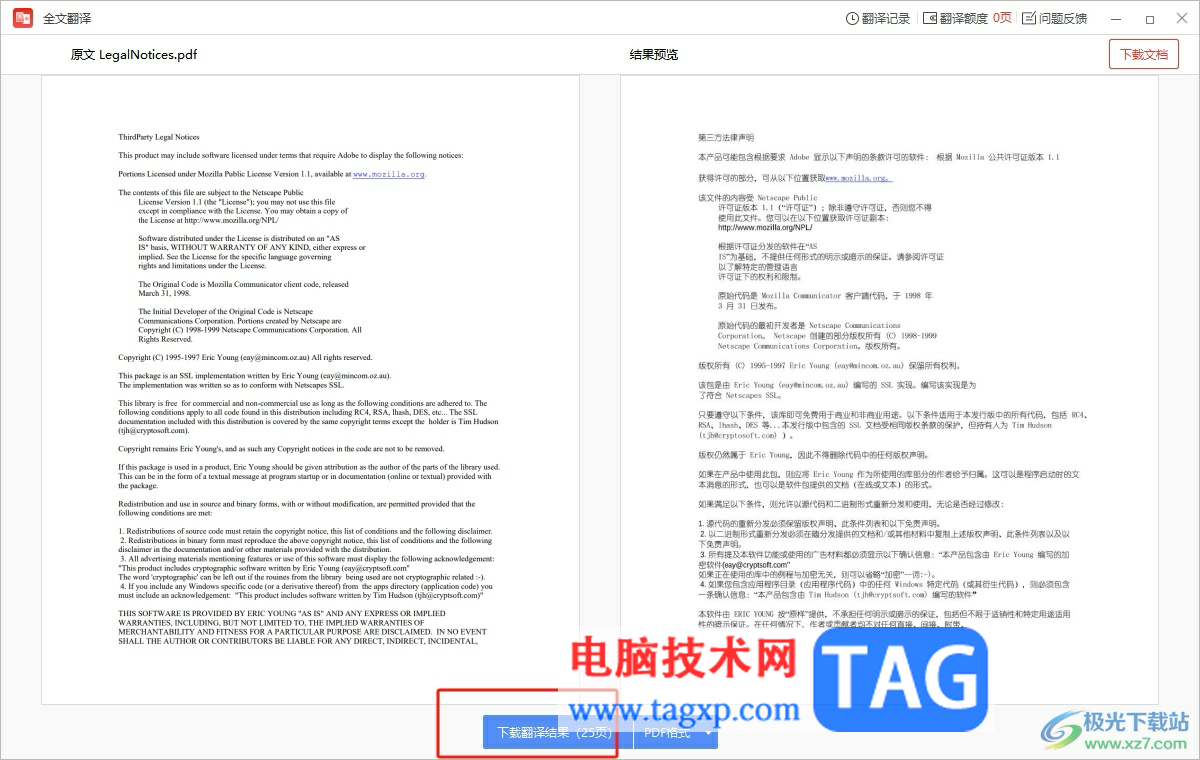Open 翻译额度 translation quota
1200x760 pixels.
tap(955, 18)
